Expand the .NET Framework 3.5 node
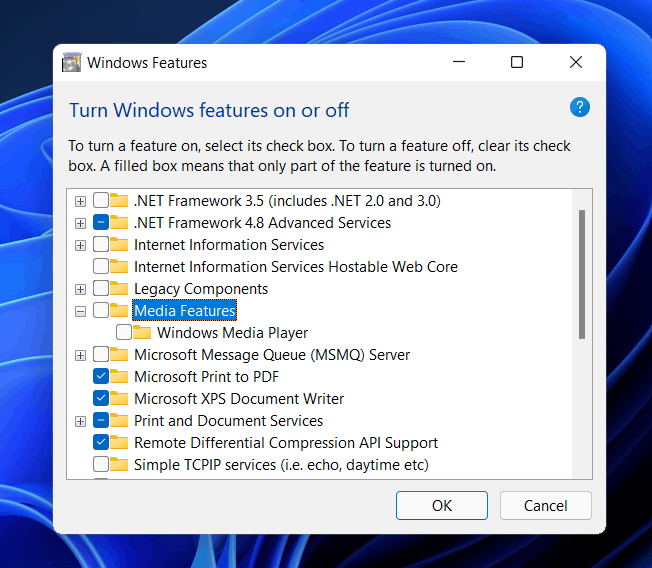The image size is (652, 568). point(80,201)
